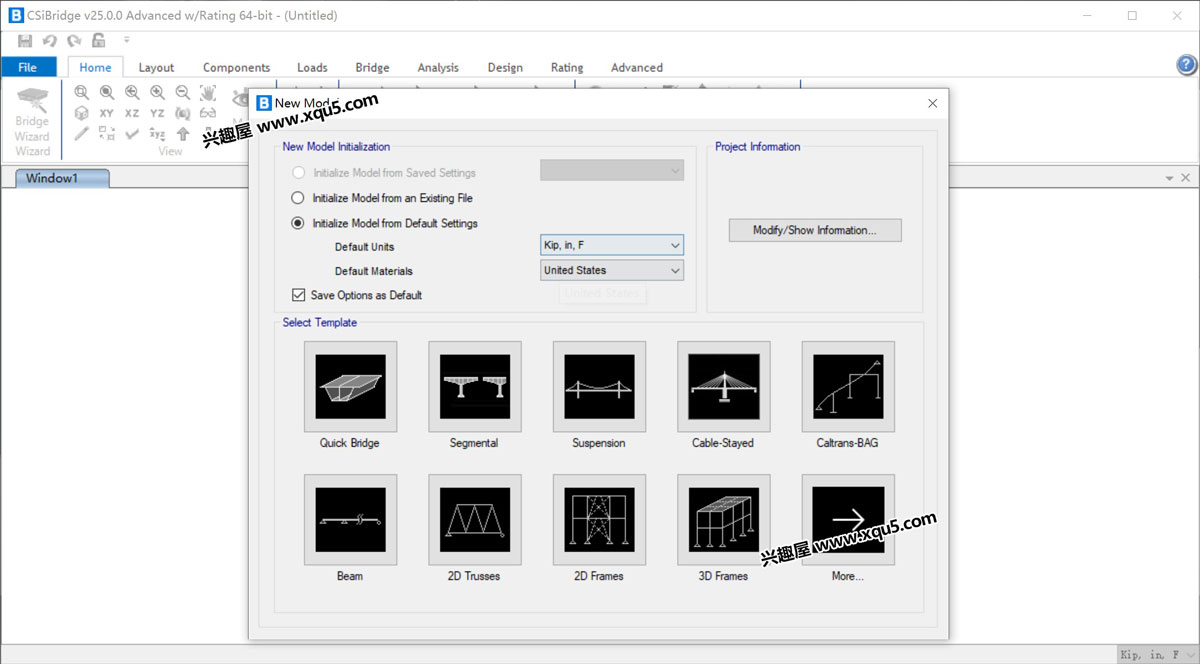Select Initialize Model from an Existing File
This screenshot has height=664, width=1200.
click(x=382, y=198)
